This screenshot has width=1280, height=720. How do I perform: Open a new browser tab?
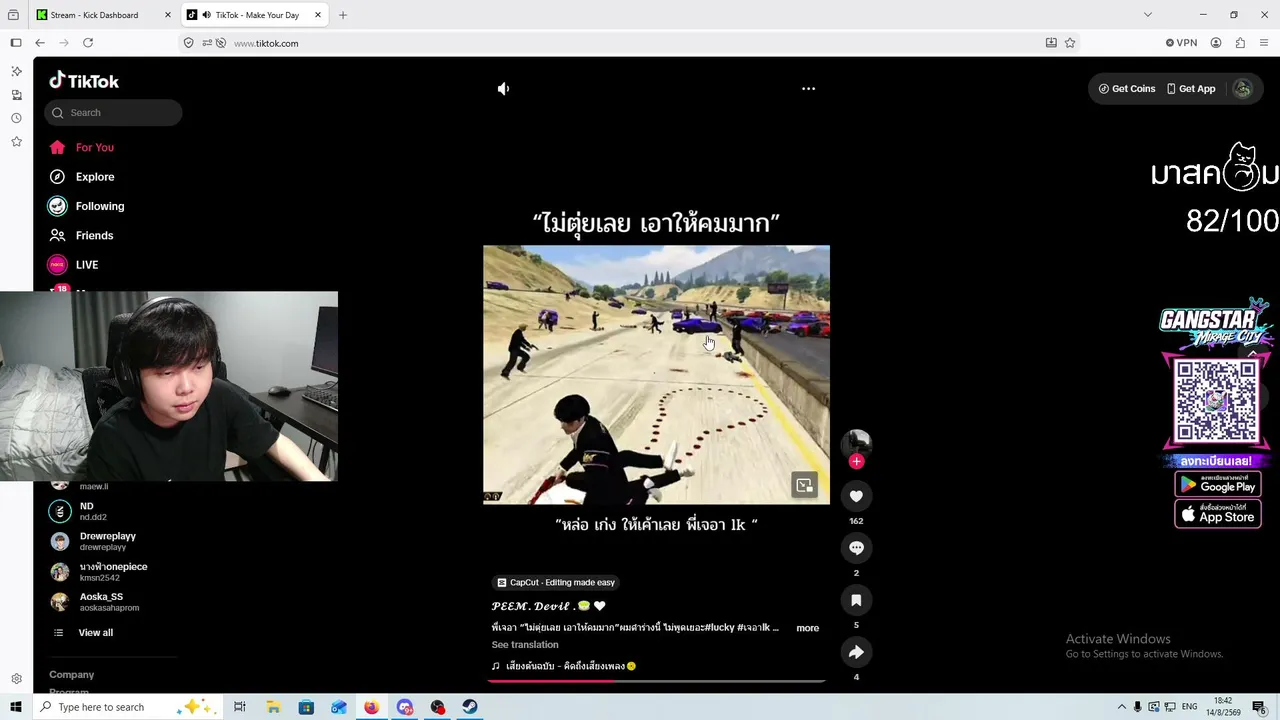[343, 15]
